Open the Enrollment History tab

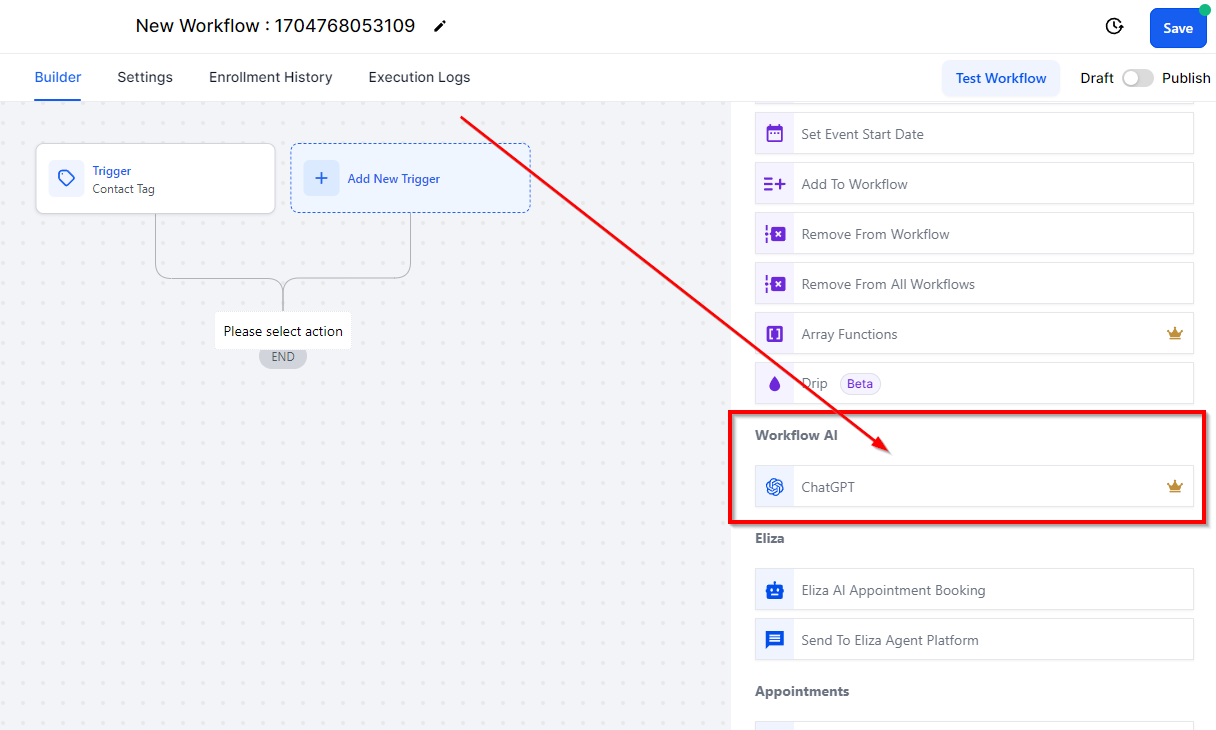coord(271,77)
